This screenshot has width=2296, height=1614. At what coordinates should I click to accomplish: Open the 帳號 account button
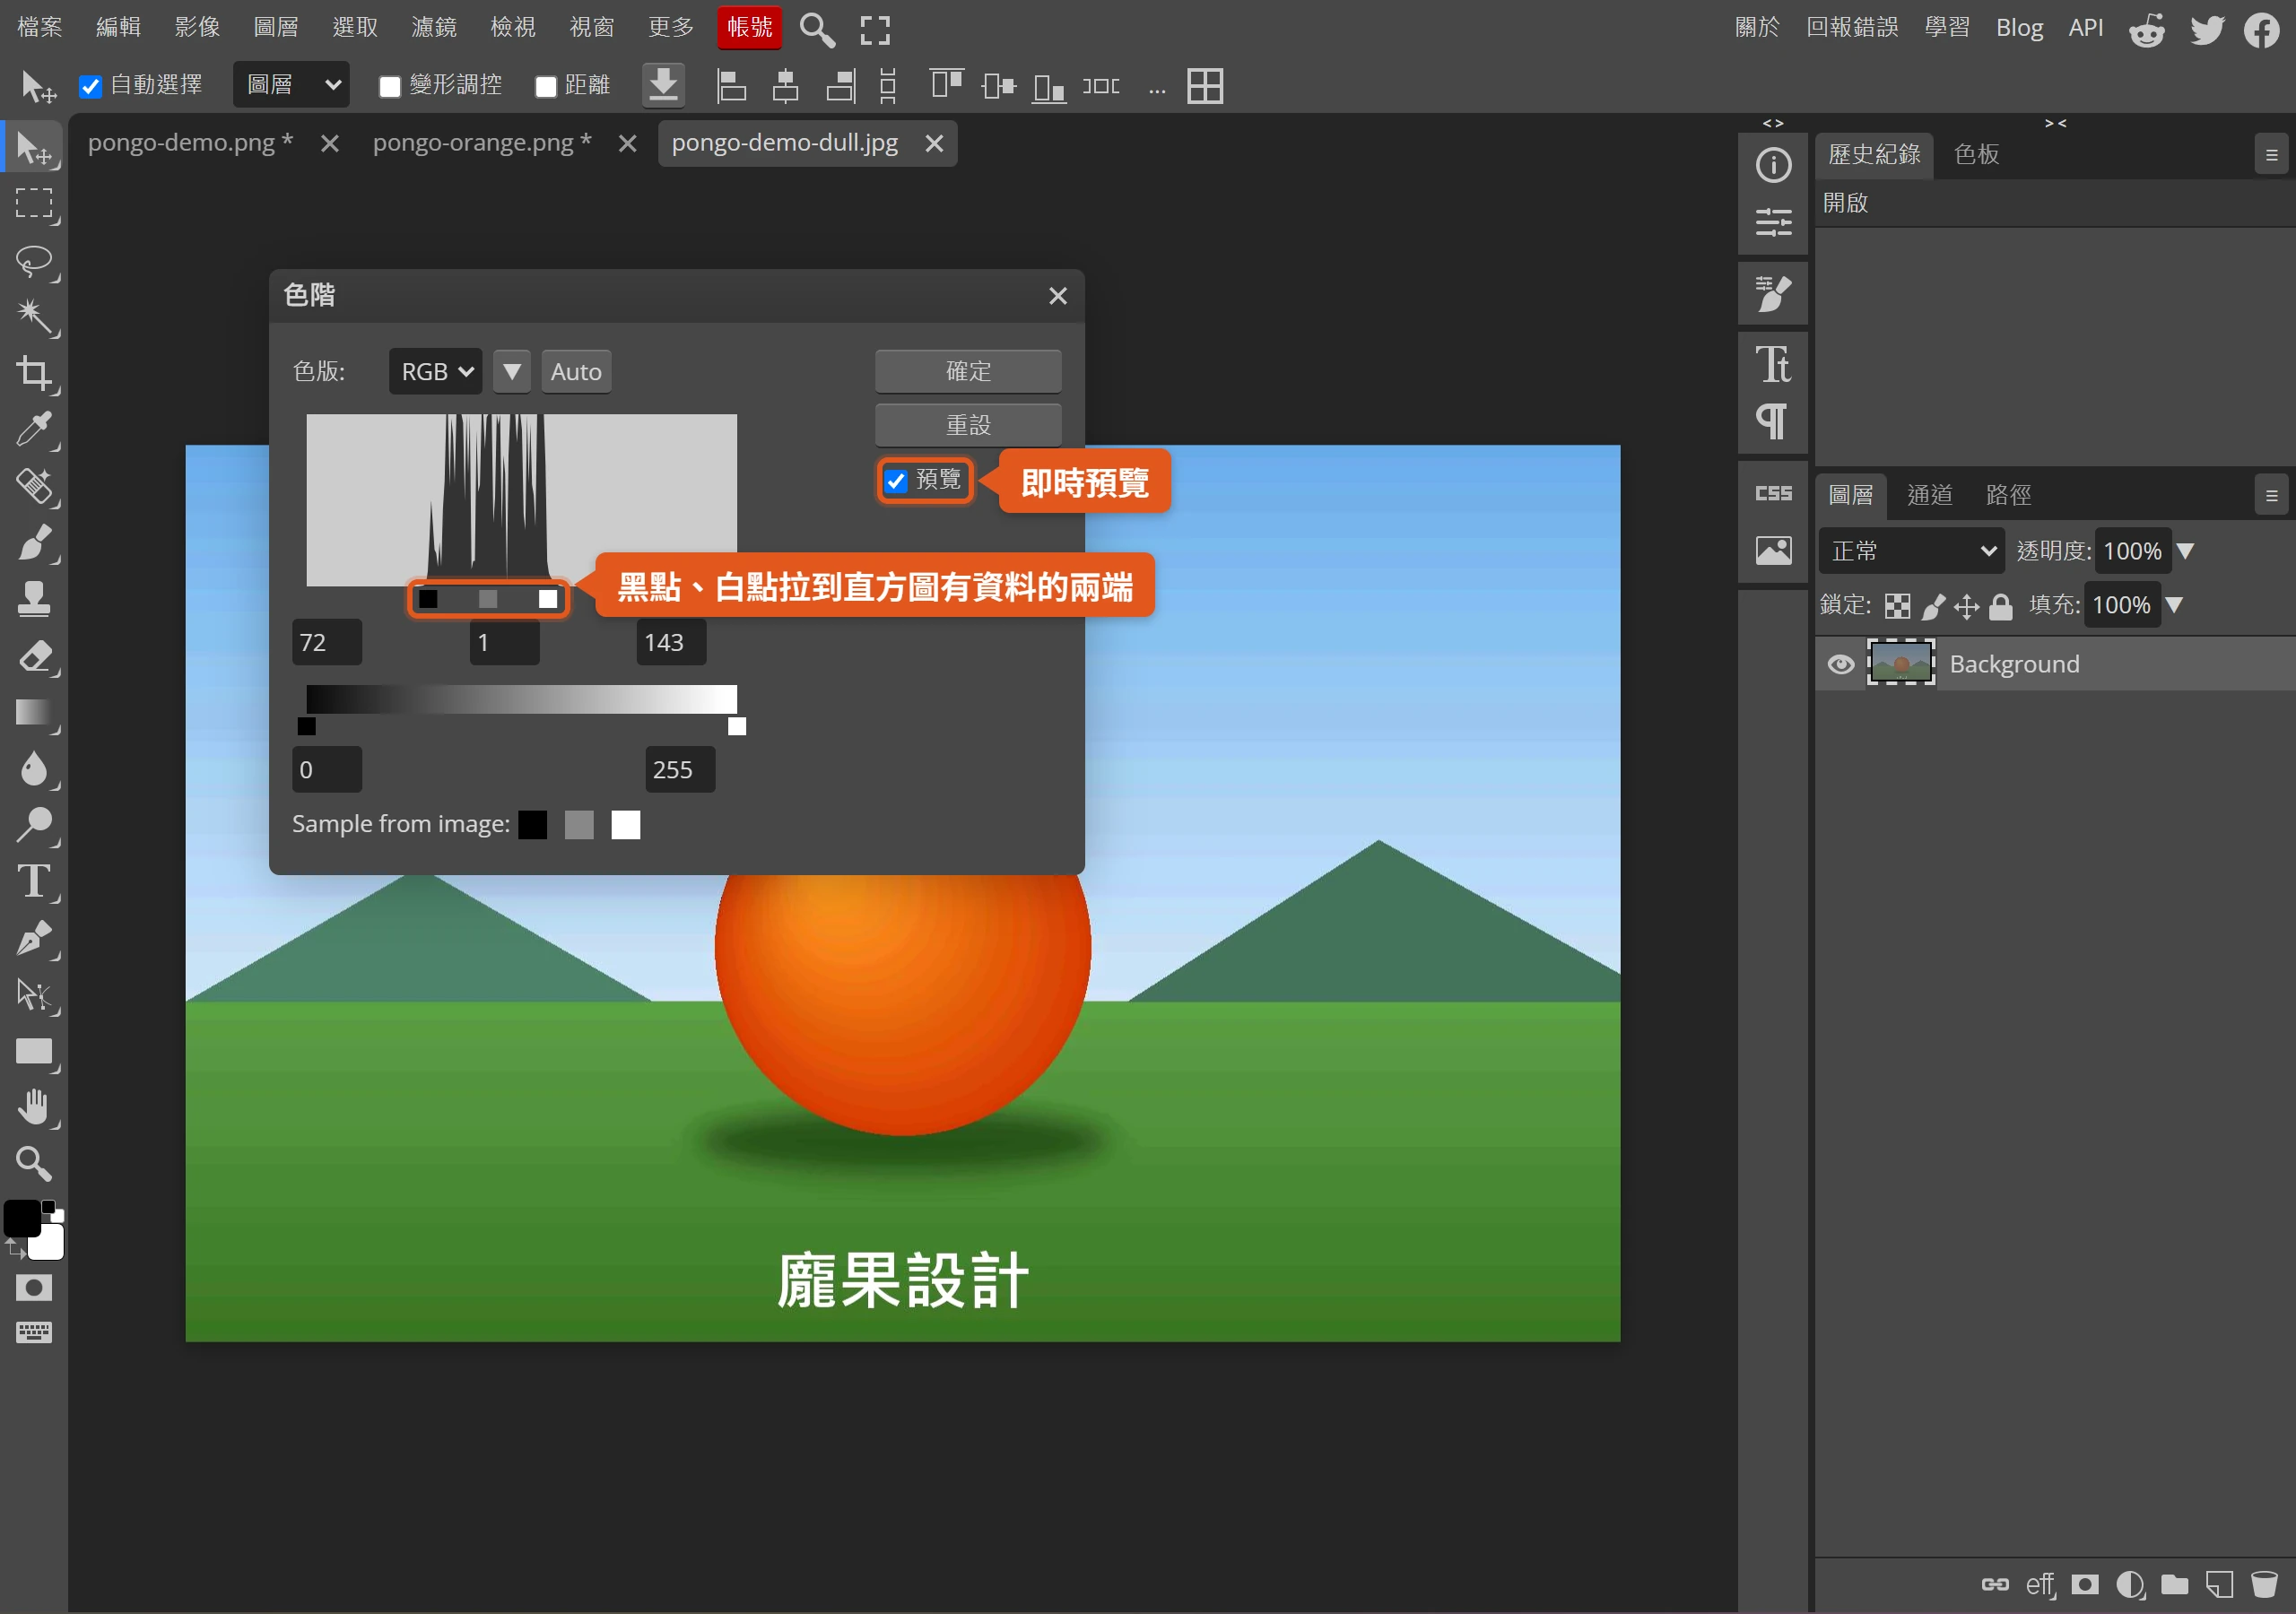750,27
